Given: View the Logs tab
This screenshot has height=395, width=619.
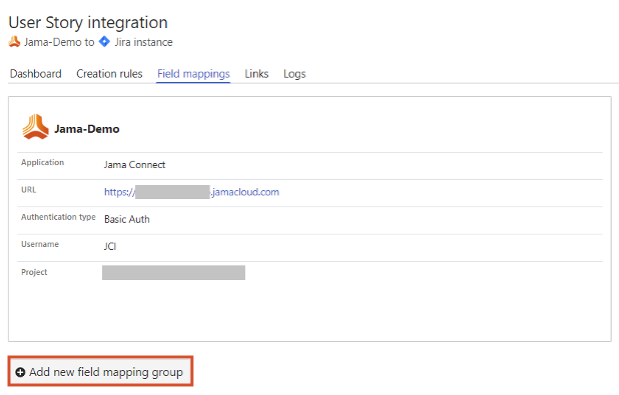Looking at the screenshot, I should [294, 74].
